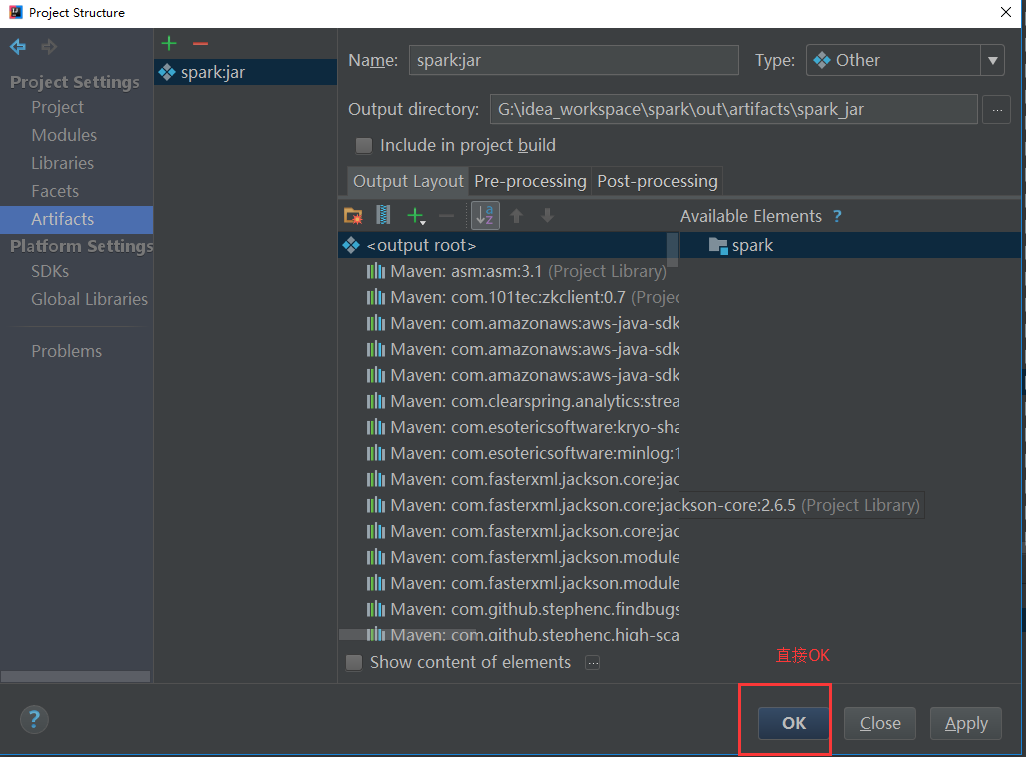1026x757 pixels.
Task: Select Maven: com.clearspring.analytics row
Action: point(509,401)
